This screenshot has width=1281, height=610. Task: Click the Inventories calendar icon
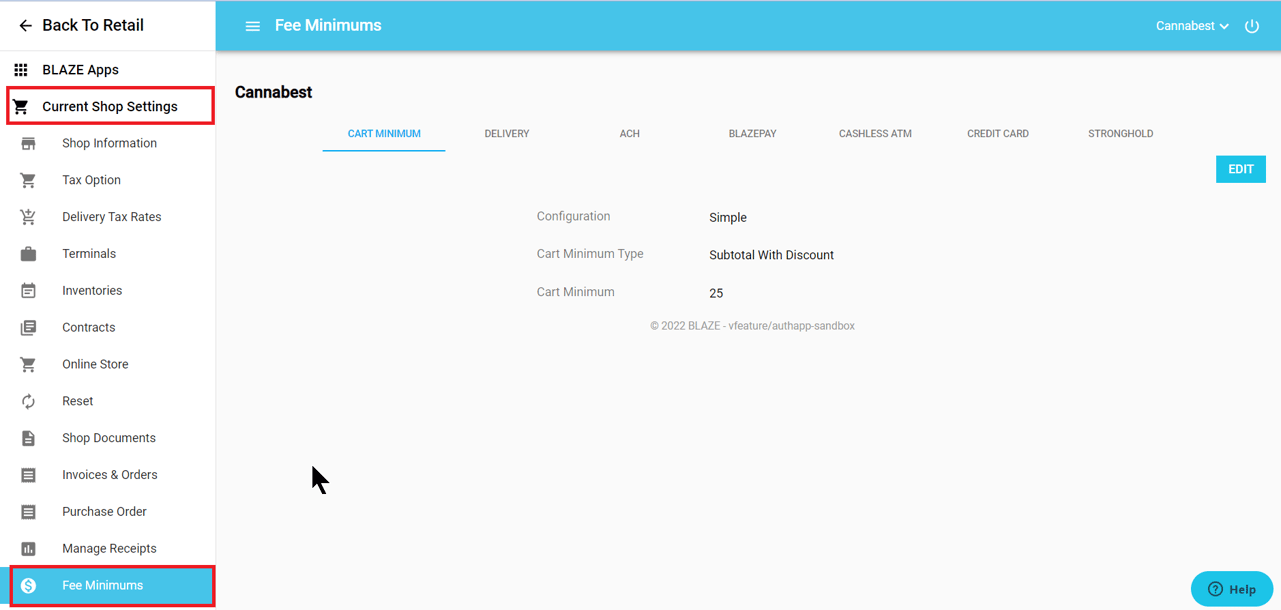pyautogui.click(x=28, y=291)
